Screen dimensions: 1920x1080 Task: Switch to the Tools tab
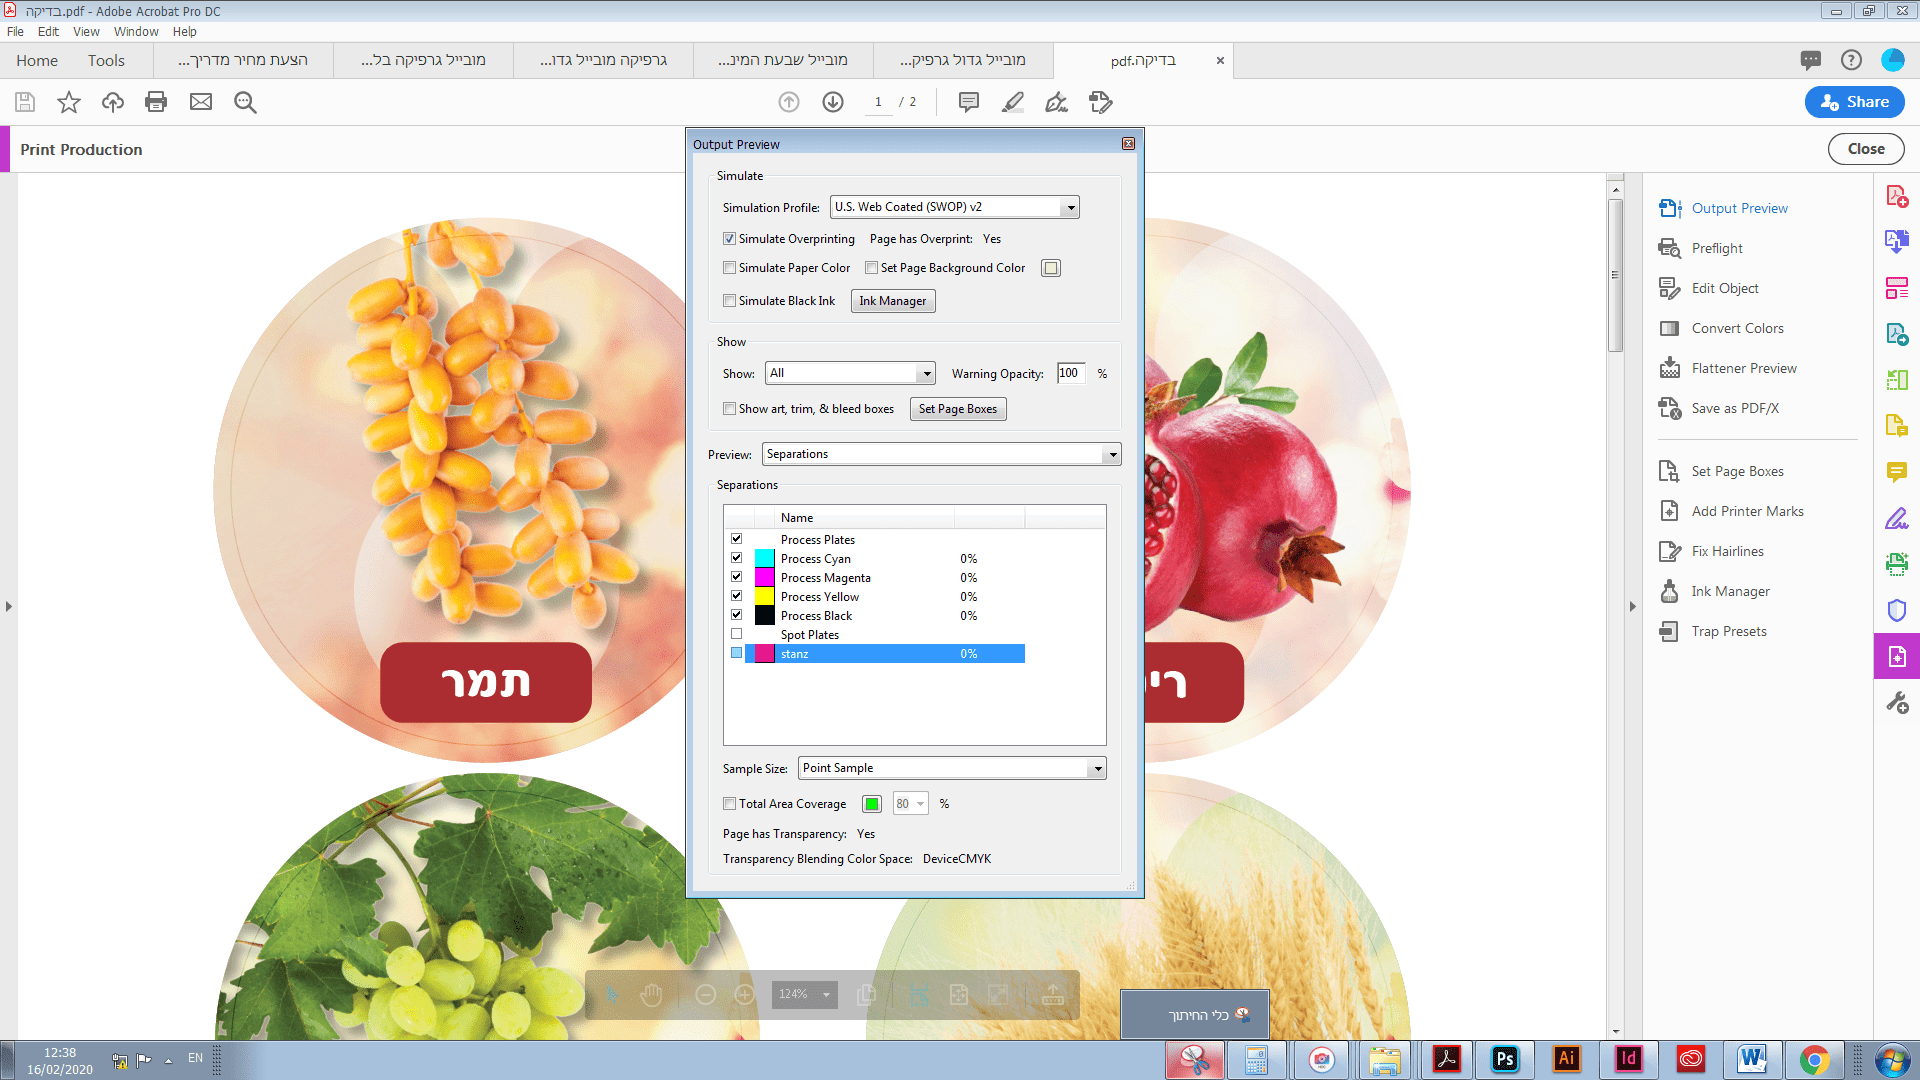pyautogui.click(x=106, y=61)
